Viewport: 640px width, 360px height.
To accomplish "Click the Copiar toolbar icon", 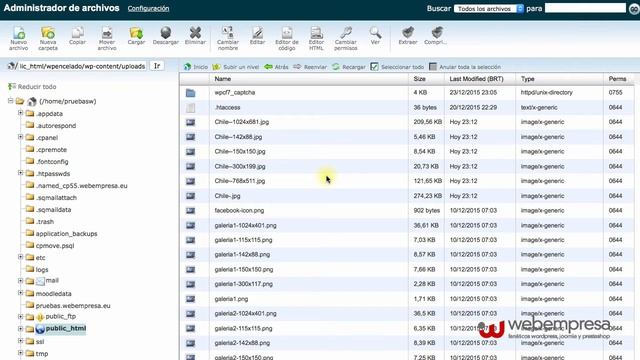I will 77,36.
